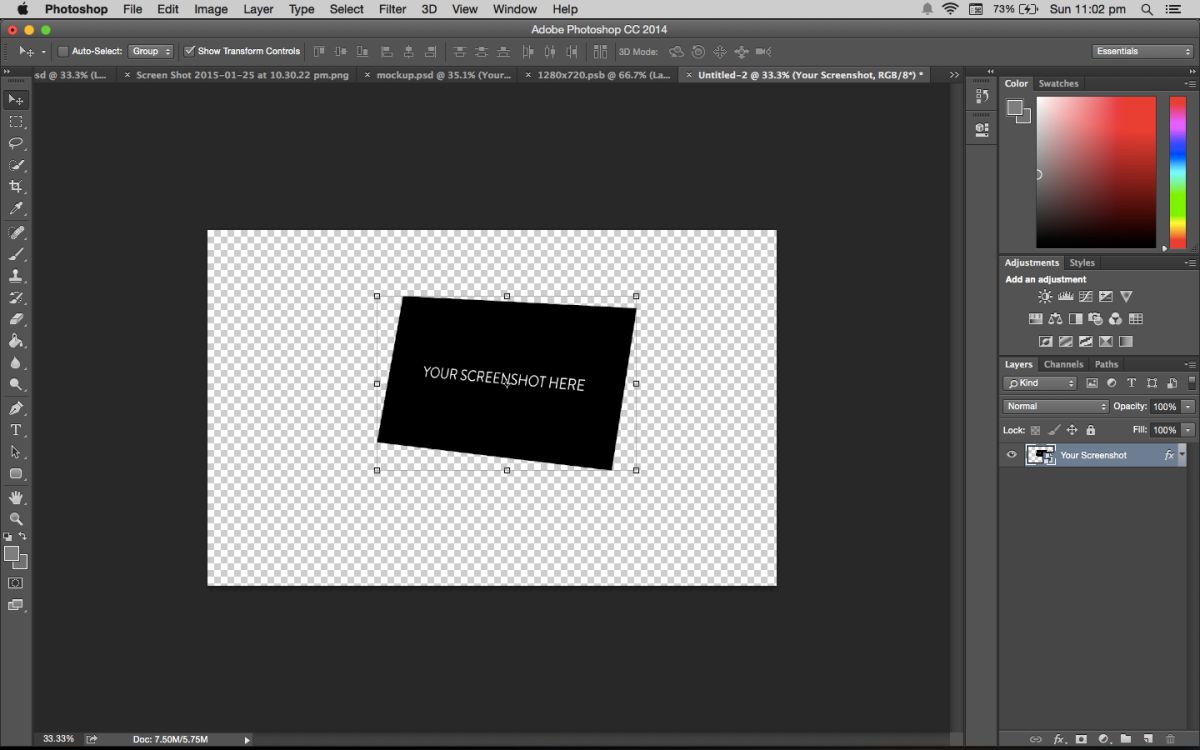Screen dimensions: 1200x750
Task: Select the Rectangular Marquee tool
Action: [x=16, y=122]
